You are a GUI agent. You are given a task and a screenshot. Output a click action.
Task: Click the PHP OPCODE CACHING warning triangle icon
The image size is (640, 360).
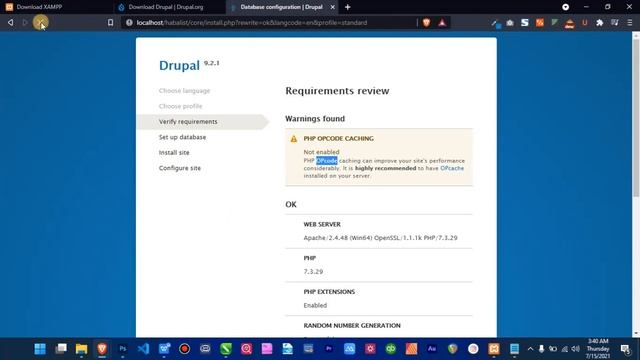point(293,139)
